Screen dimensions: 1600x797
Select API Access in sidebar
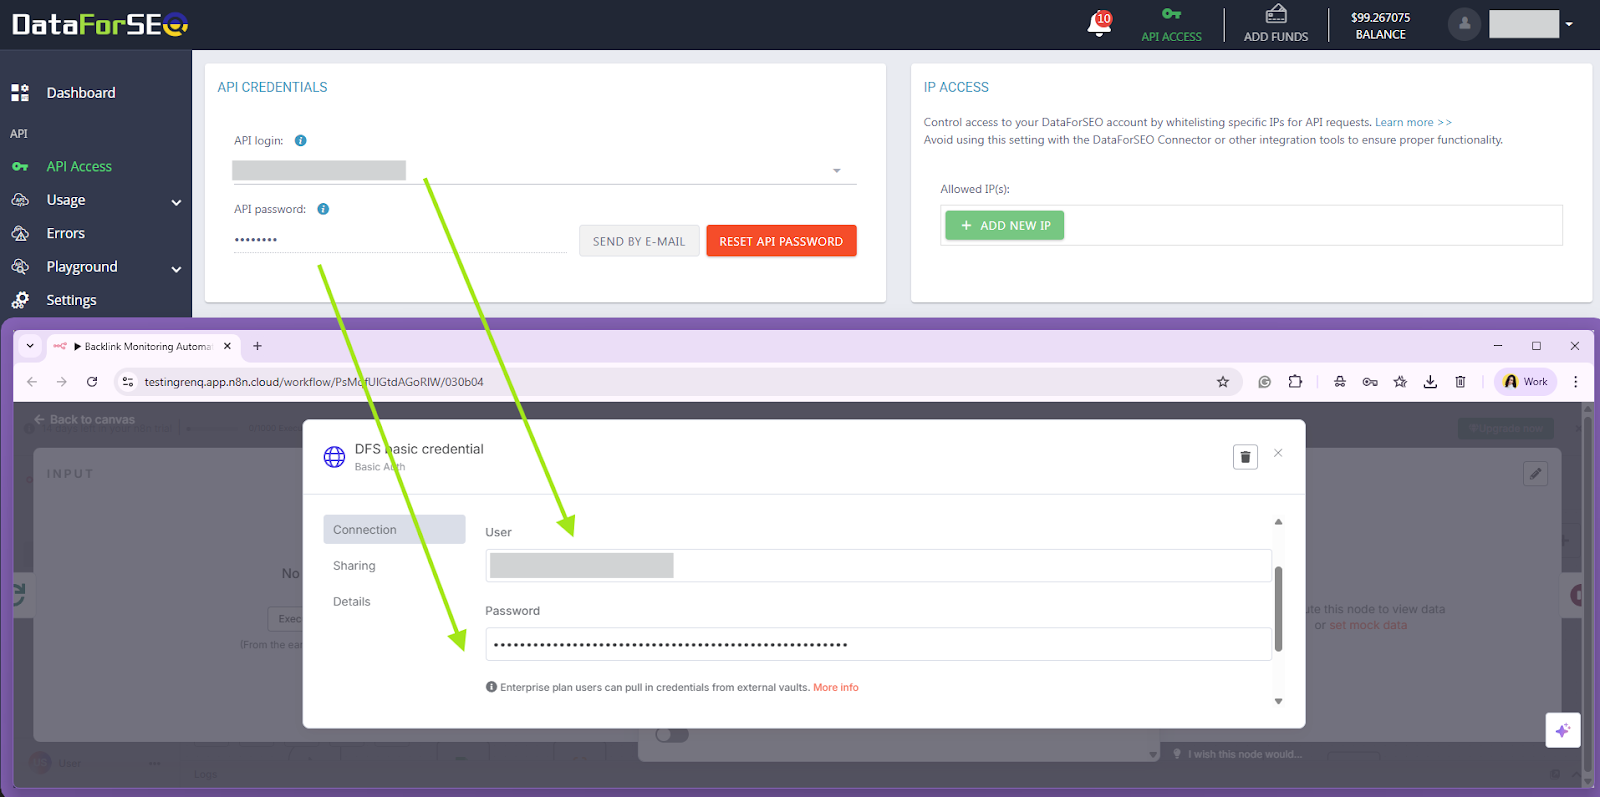click(79, 166)
